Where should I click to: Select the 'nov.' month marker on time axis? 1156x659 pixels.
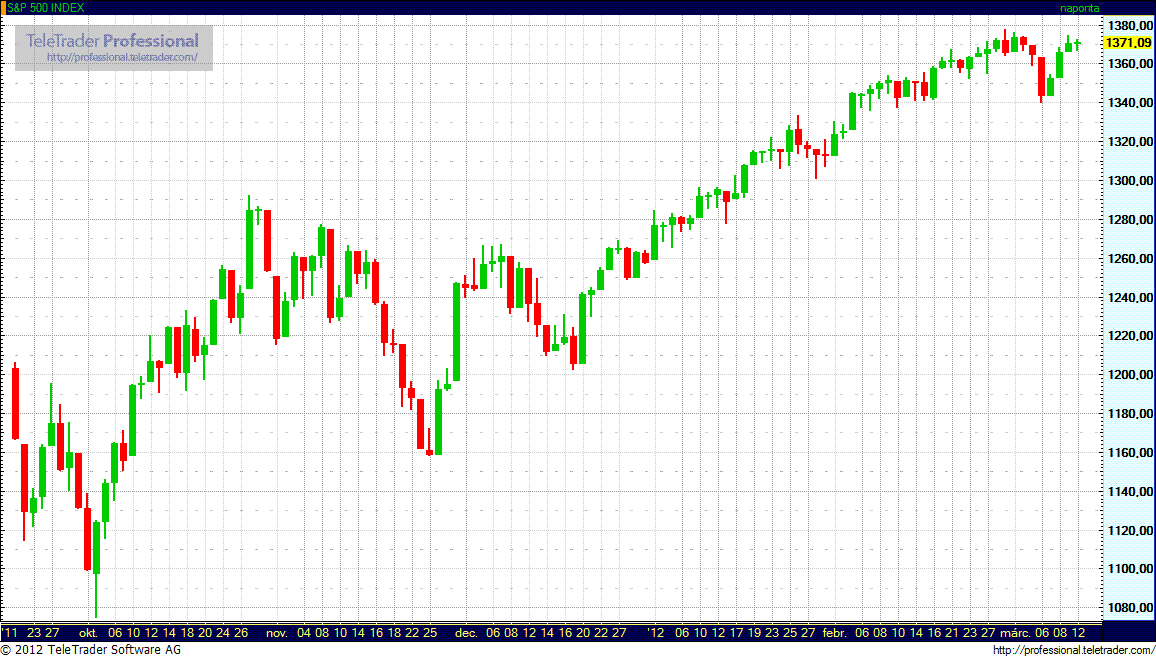[x=277, y=633]
